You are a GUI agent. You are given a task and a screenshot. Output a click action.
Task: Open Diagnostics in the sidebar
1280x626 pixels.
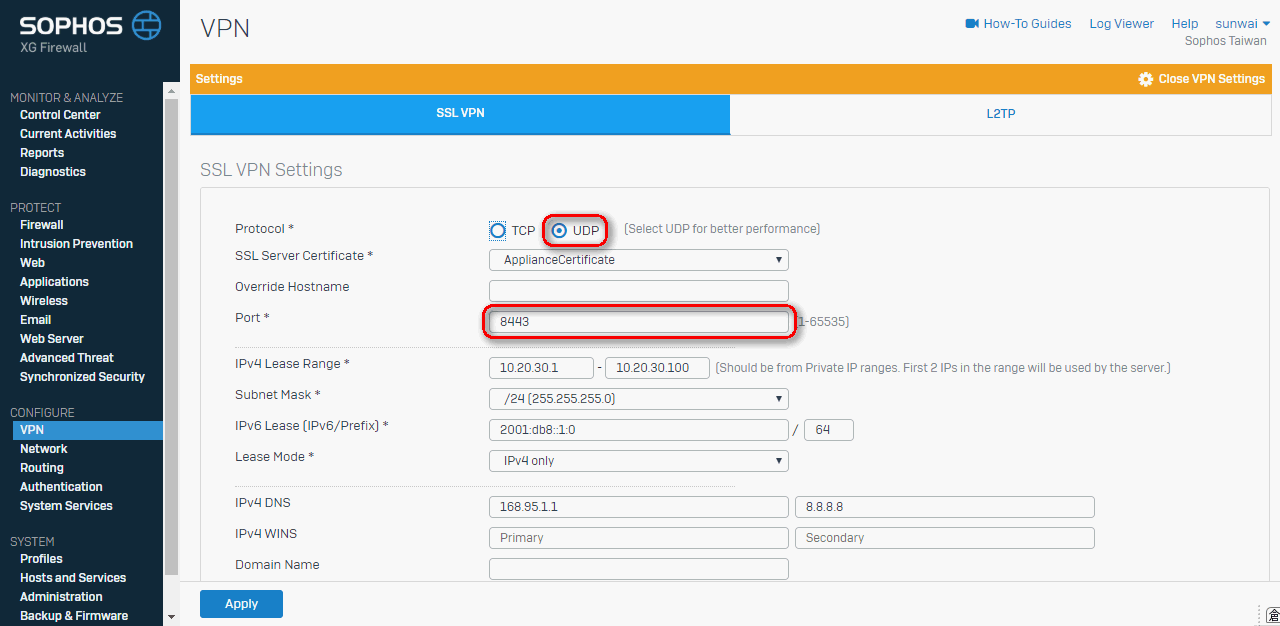pos(53,172)
